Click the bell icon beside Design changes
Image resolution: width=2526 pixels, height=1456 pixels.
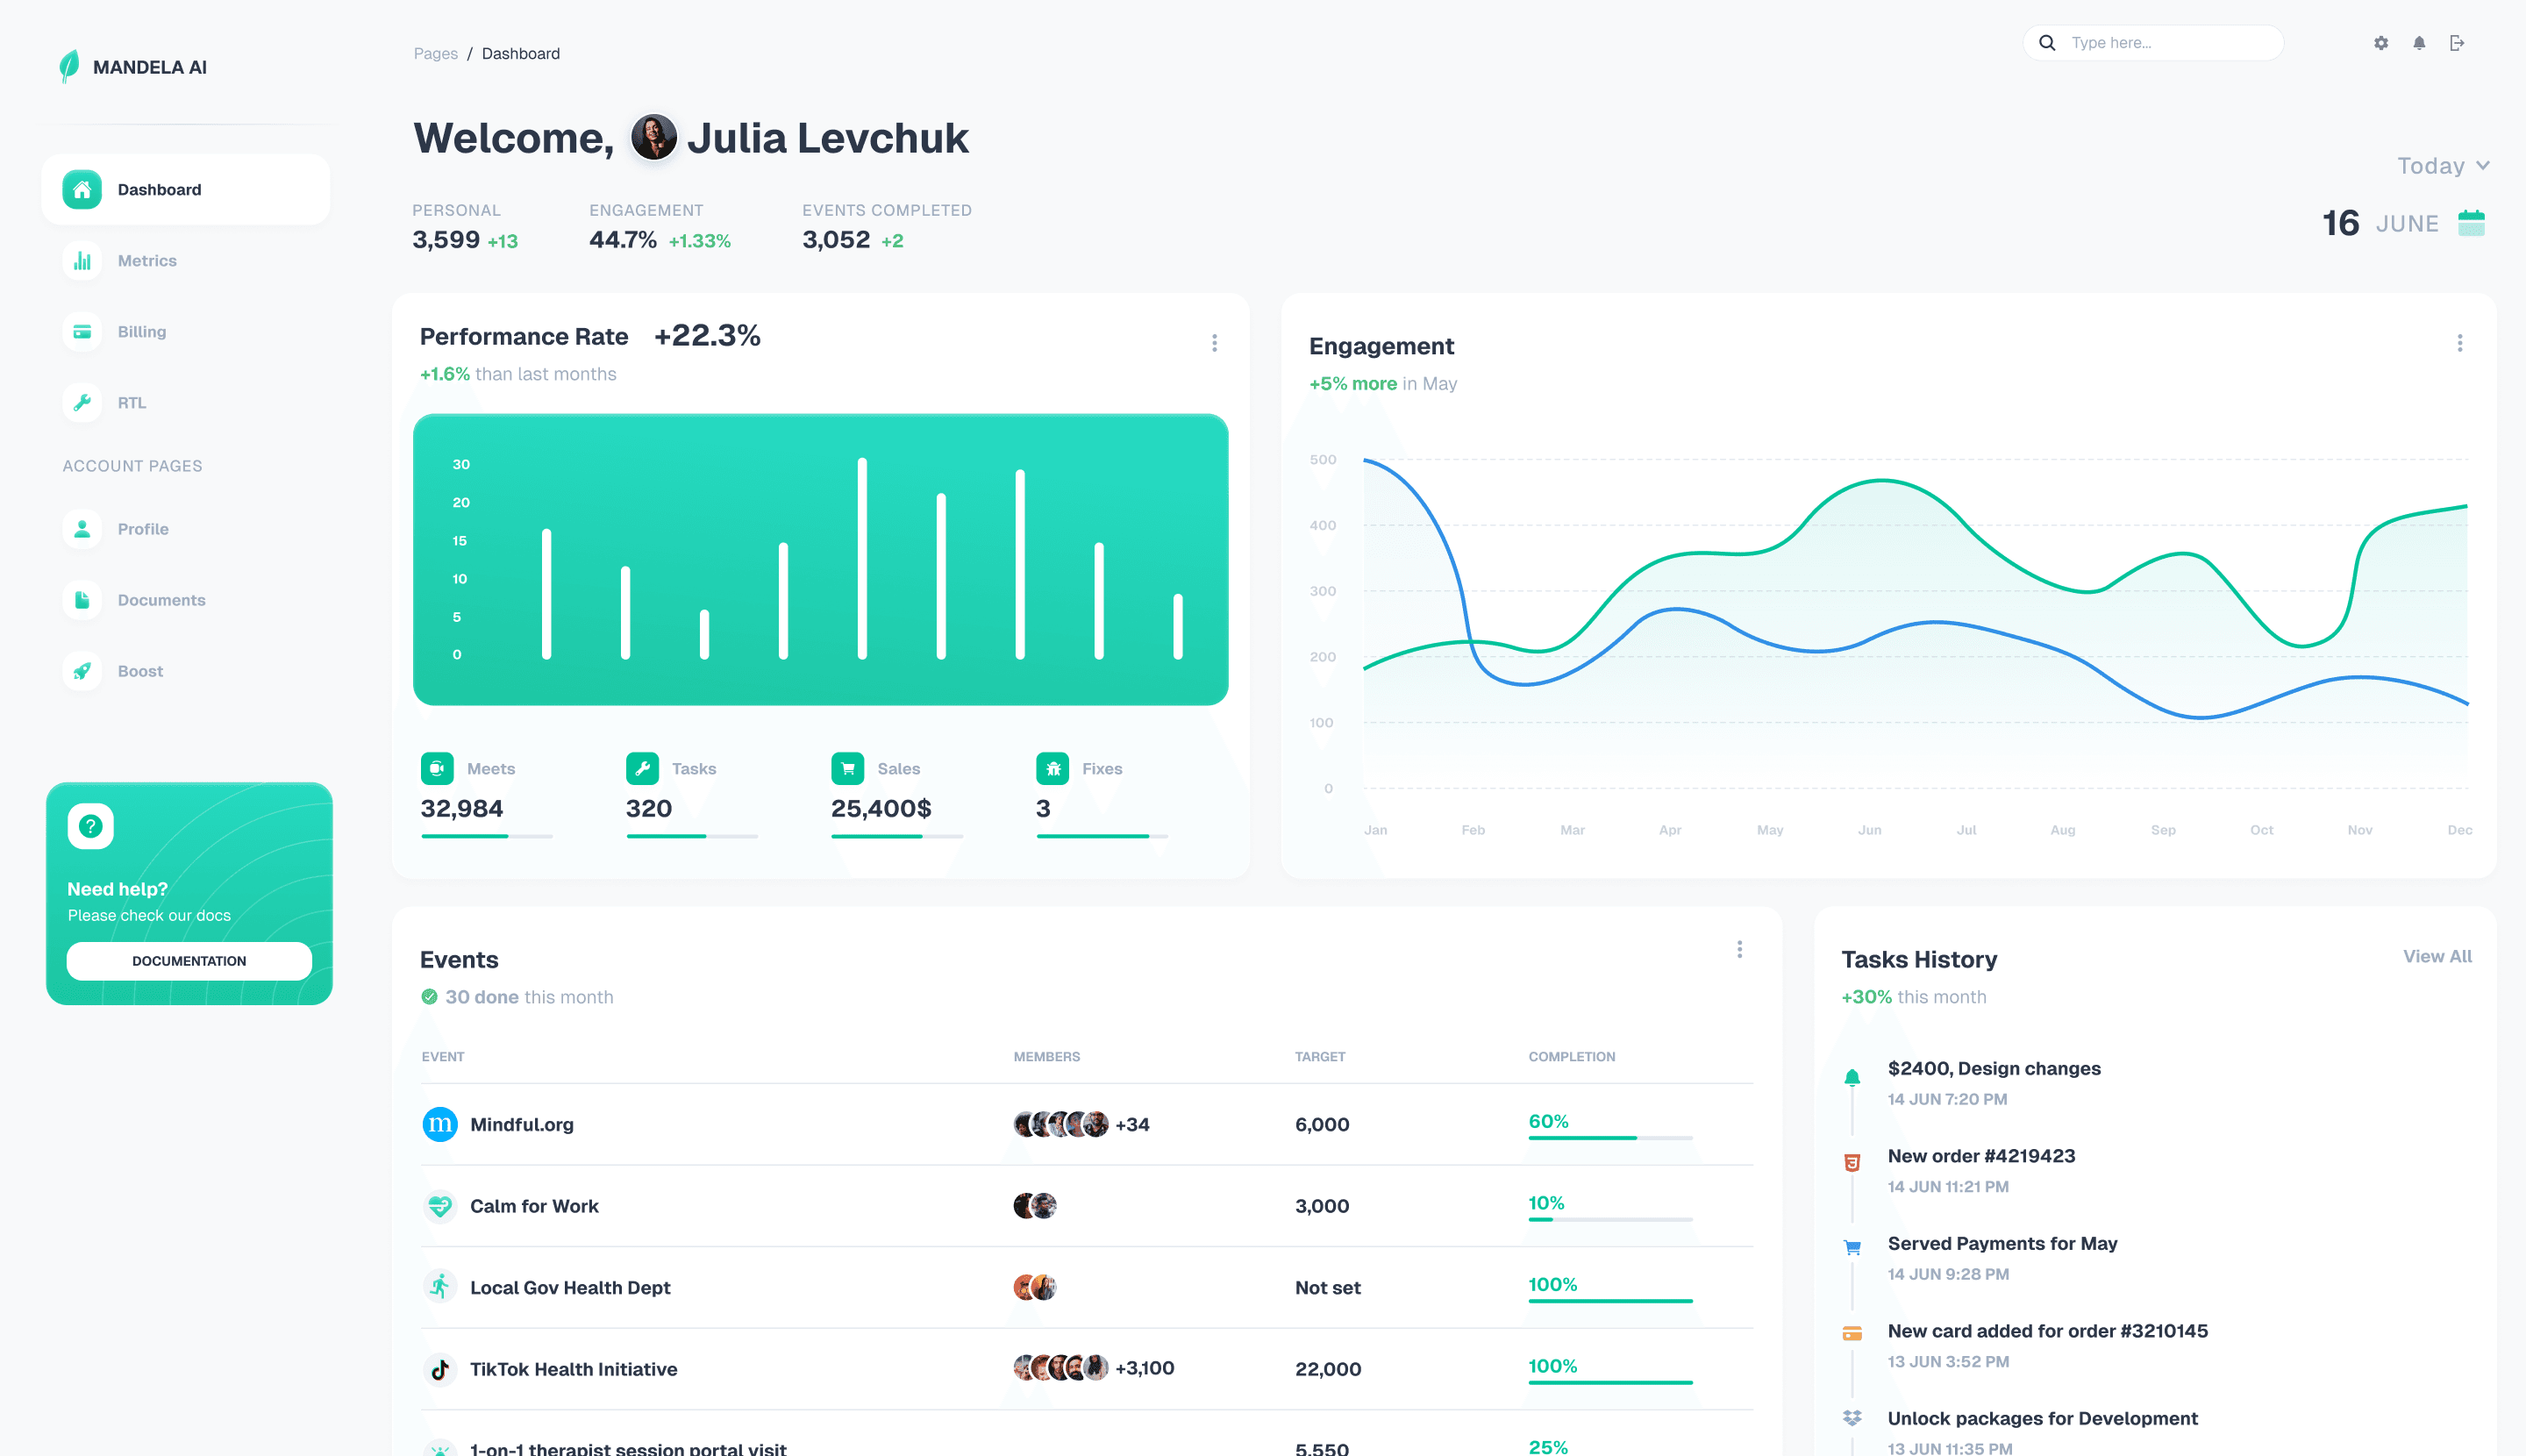[x=1852, y=1077]
